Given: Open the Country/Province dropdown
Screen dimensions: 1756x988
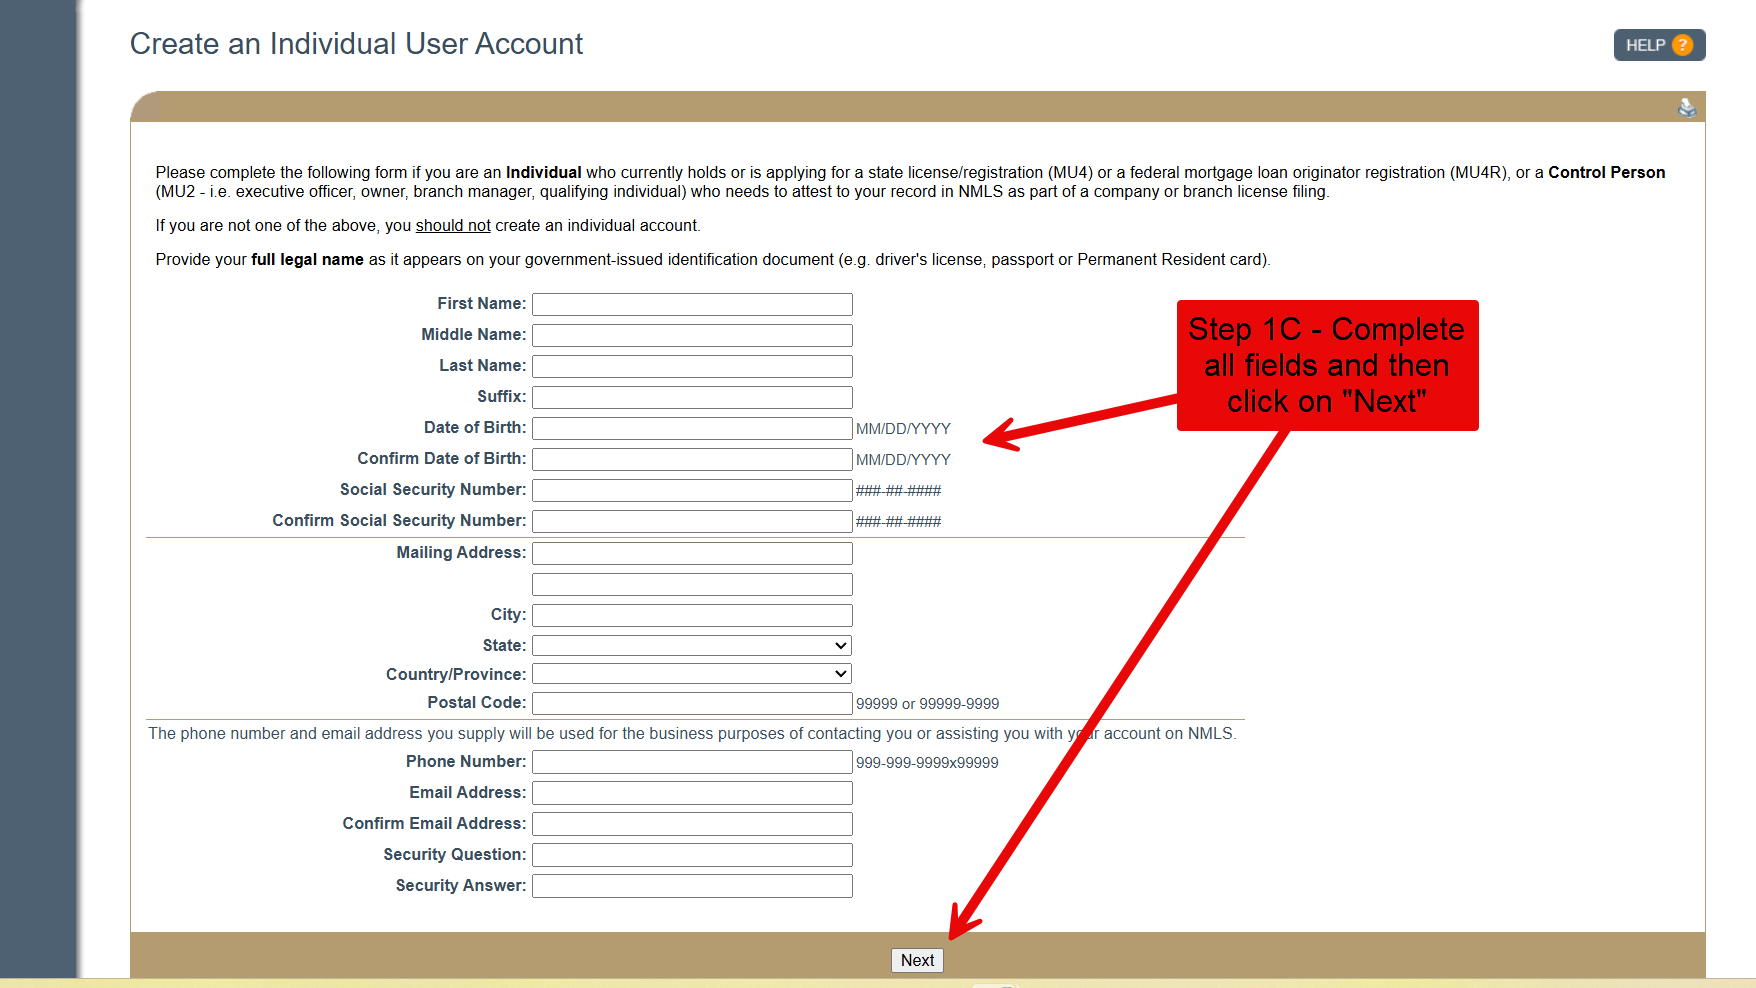Looking at the screenshot, I should [692, 674].
